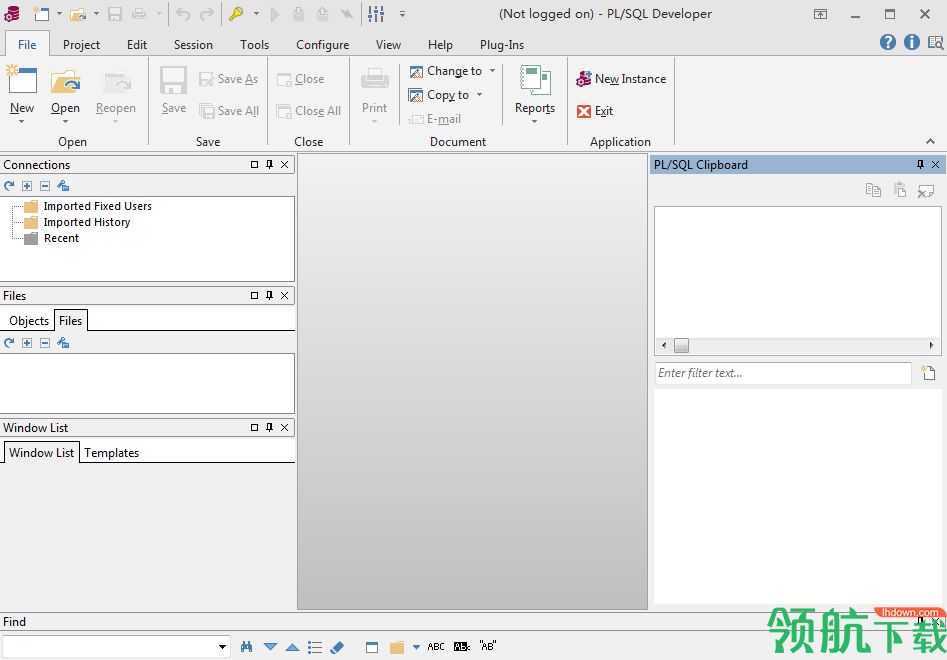This screenshot has width=947, height=660.
Task: Select the Imported Fixed Users folder
Action: tap(88, 206)
